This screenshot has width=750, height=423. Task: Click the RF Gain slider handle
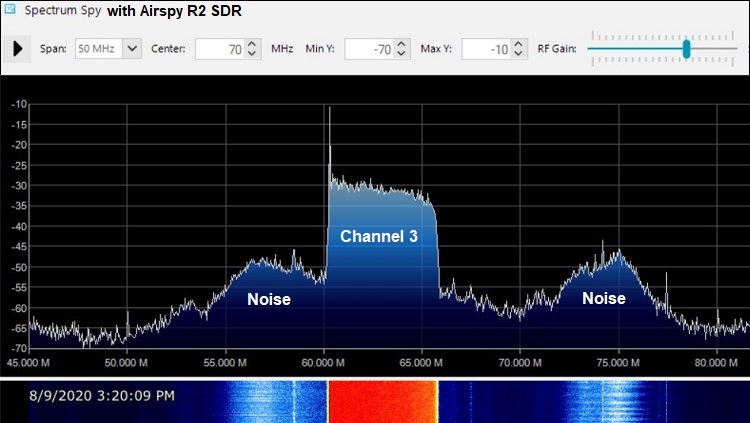tap(686, 48)
